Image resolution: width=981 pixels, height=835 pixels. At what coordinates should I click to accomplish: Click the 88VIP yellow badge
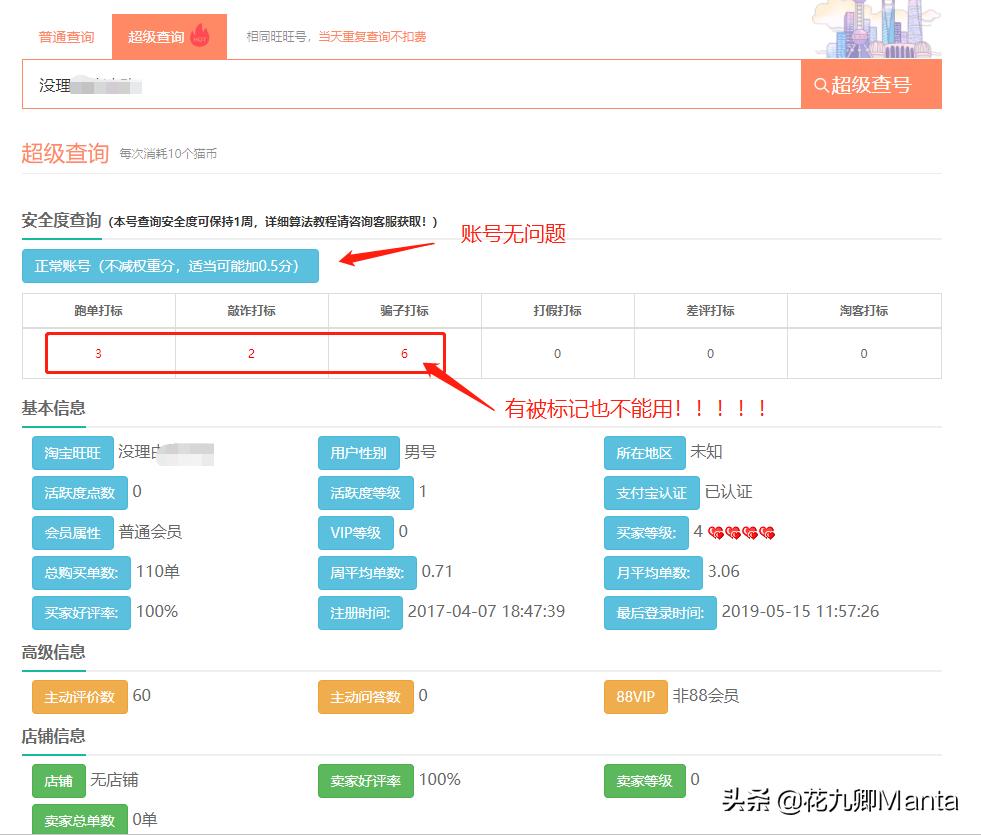click(x=634, y=696)
